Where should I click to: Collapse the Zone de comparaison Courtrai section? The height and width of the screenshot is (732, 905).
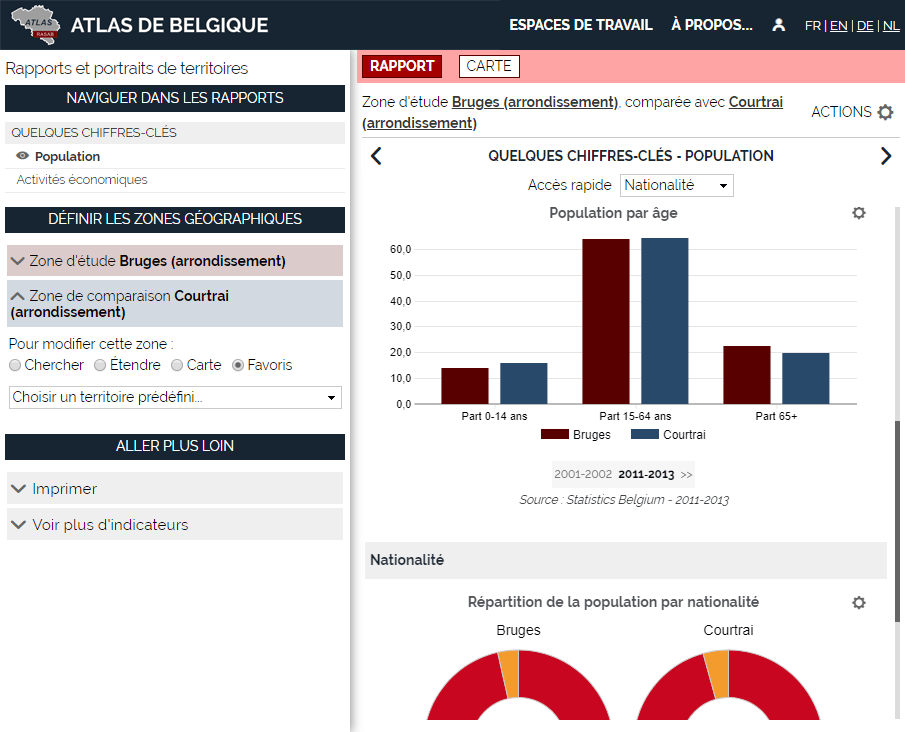[x=175, y=304]
